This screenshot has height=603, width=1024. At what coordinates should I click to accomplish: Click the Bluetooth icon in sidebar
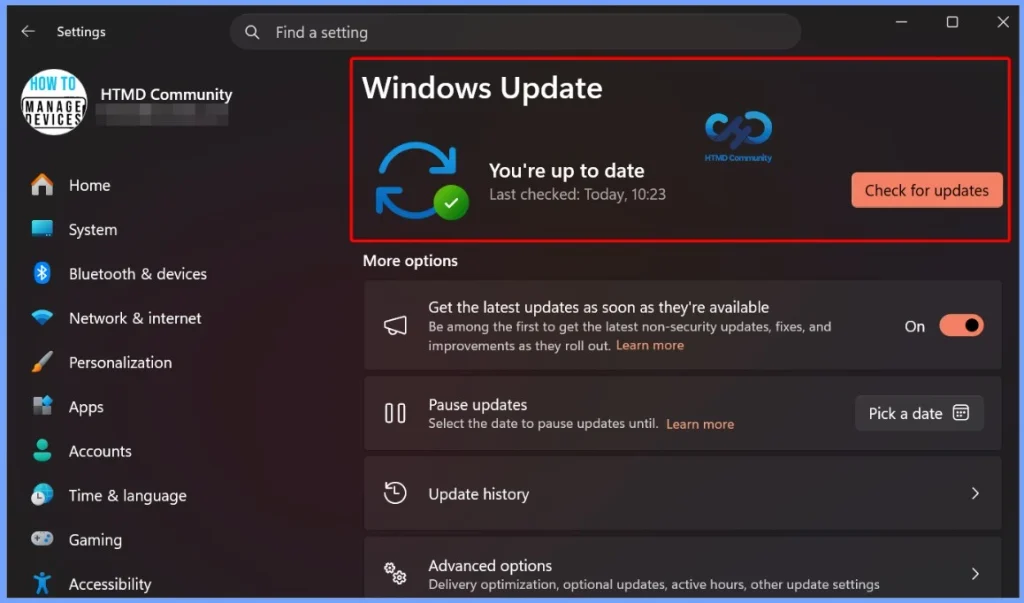pyautogui.click(x=42, y=273)
